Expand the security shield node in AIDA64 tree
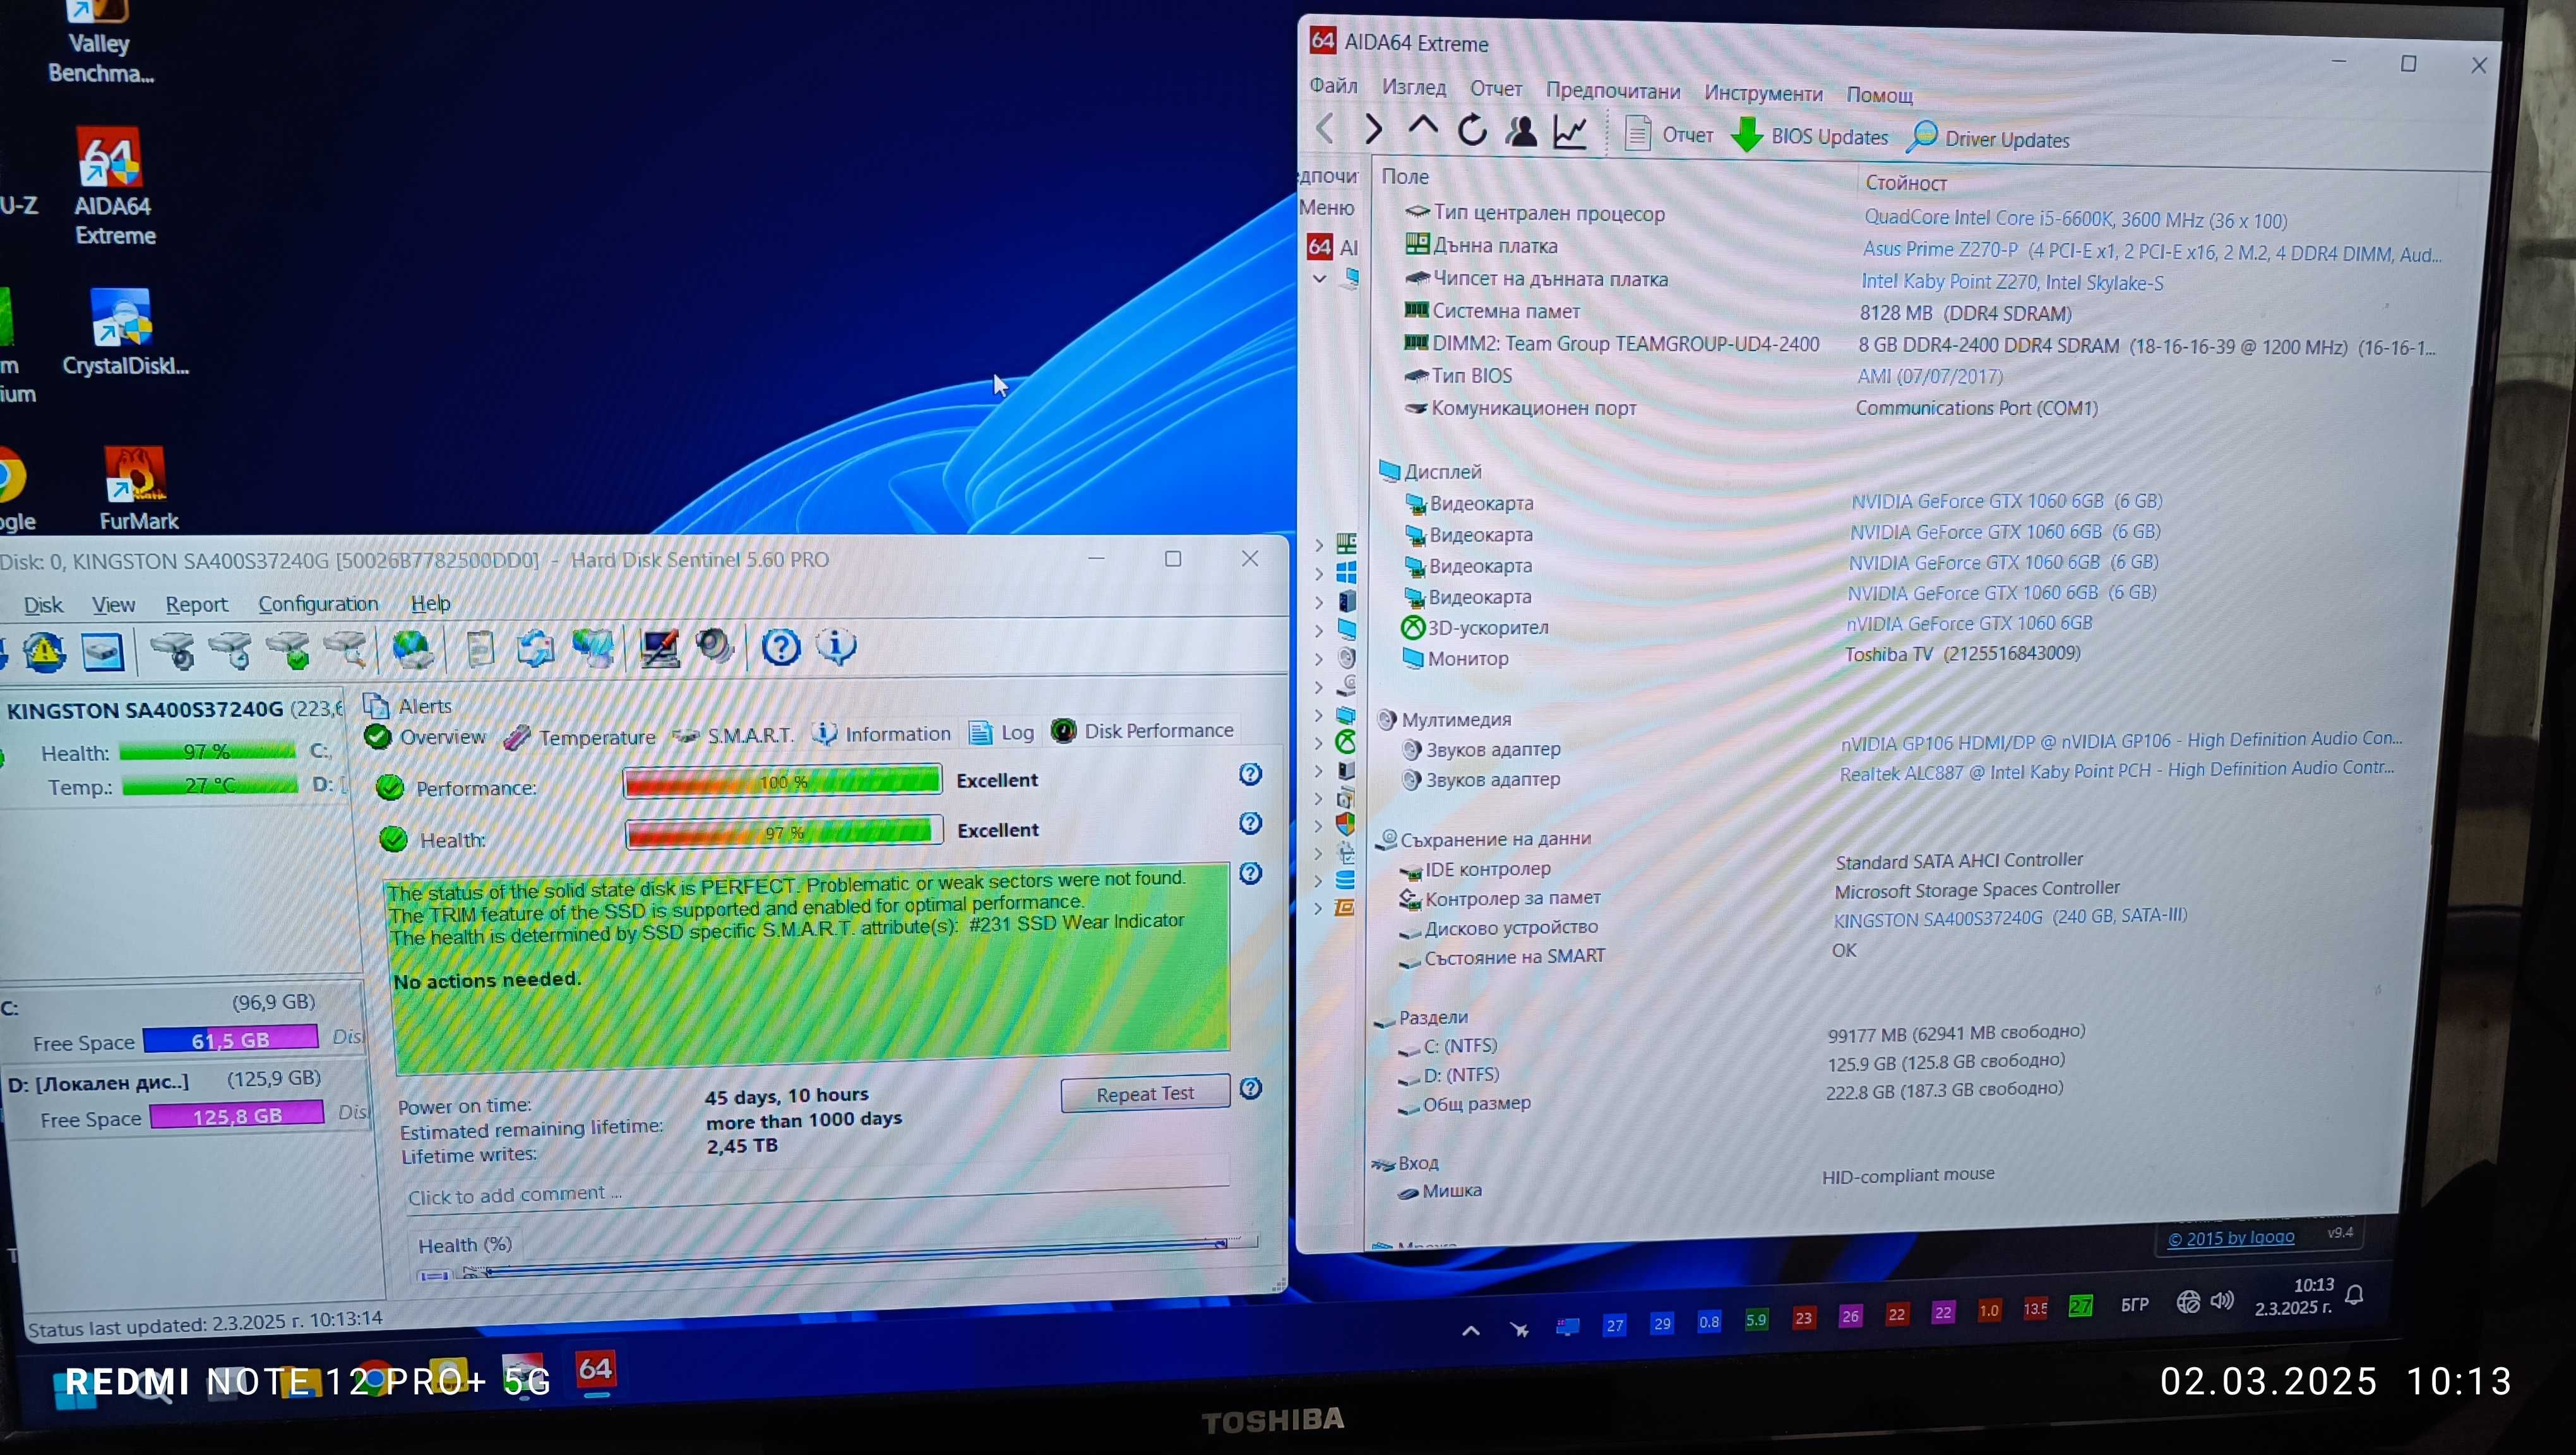This screenshot has width=2576, height=1455. point(1319,826)
